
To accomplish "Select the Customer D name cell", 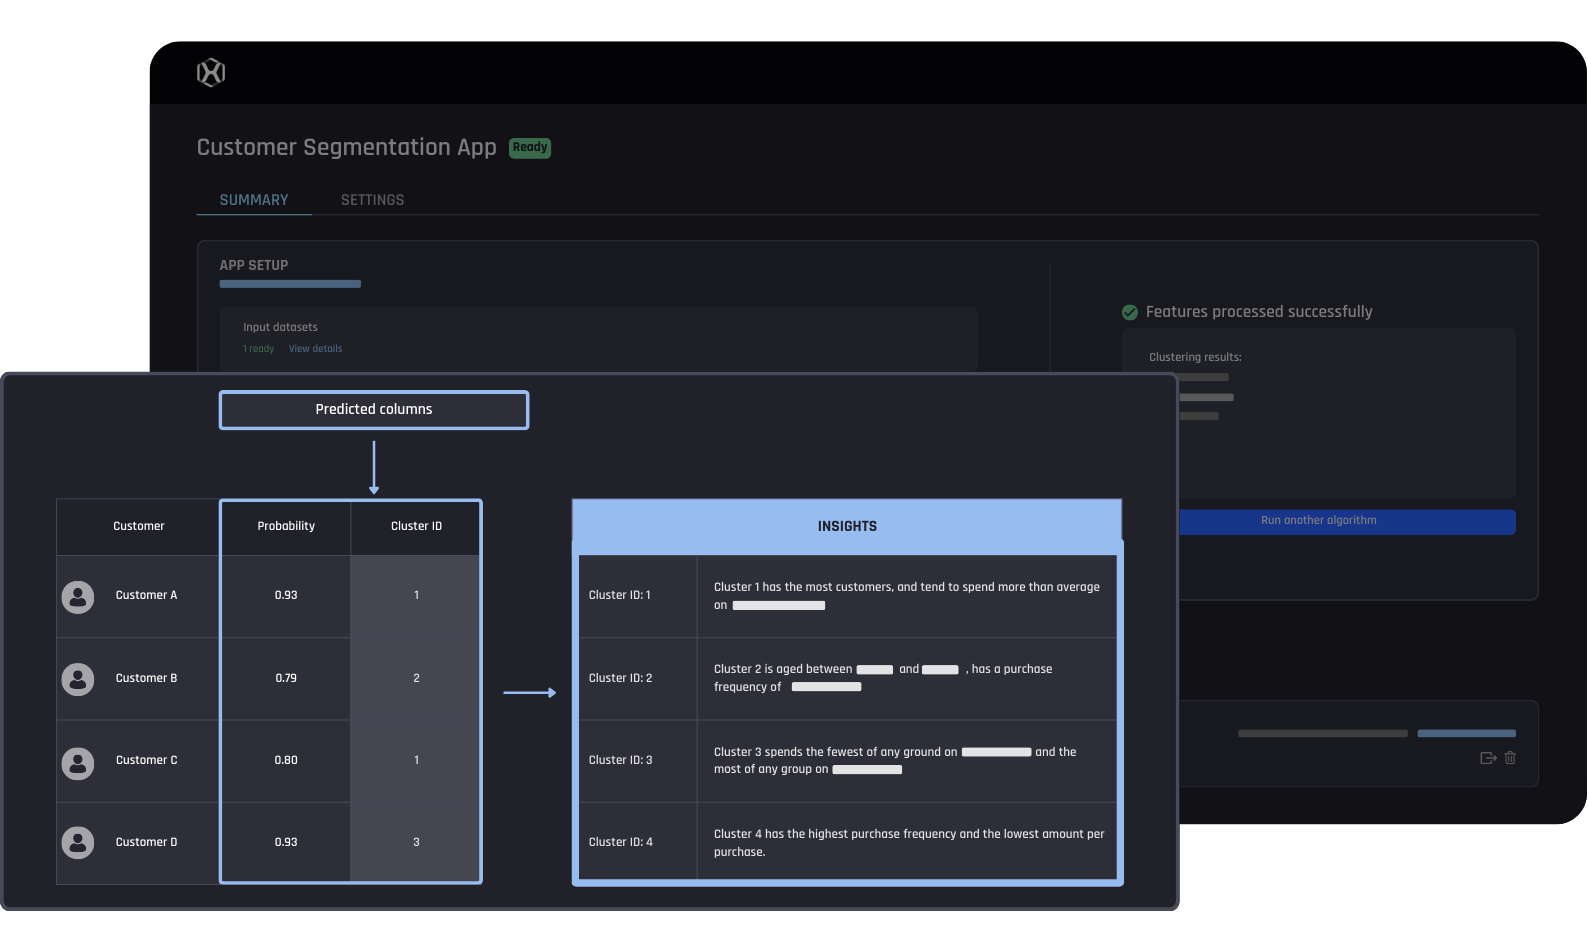I will click(146, 842).
